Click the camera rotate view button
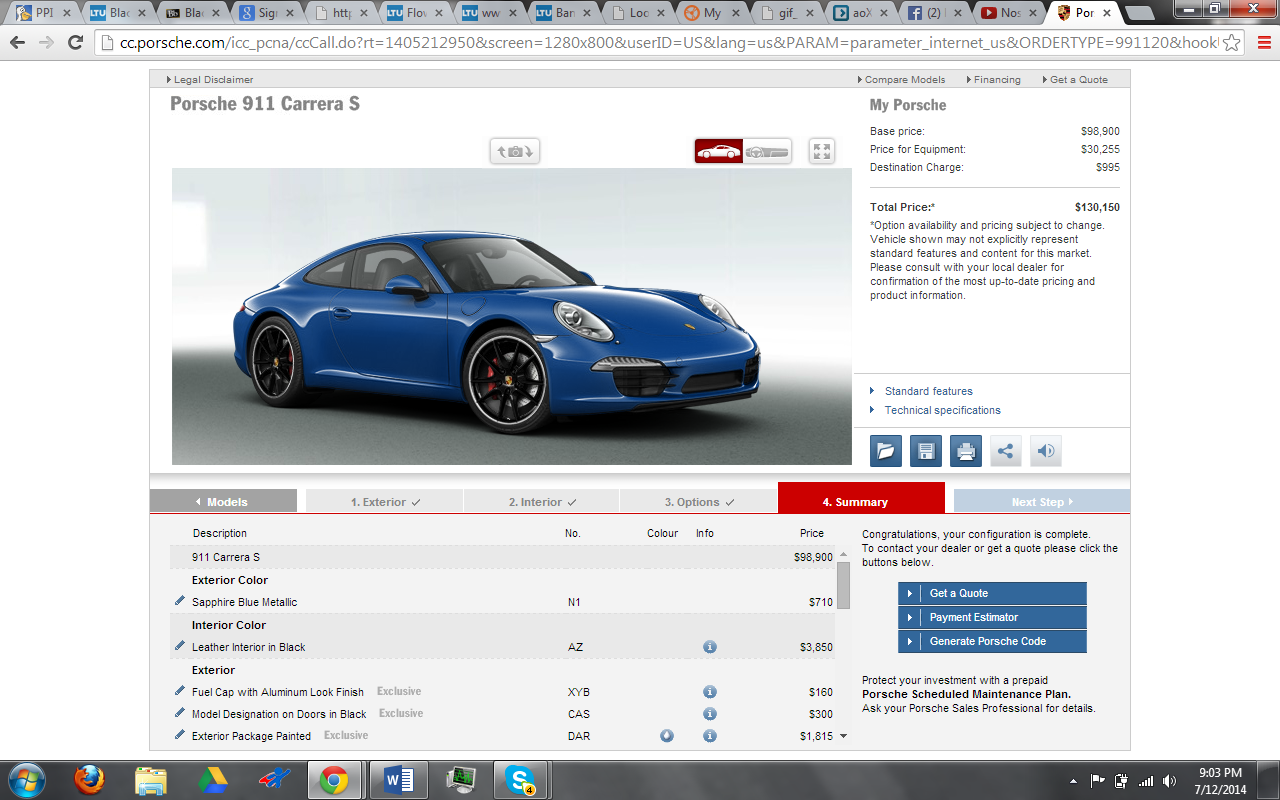This screenshot has height=800, width=1280. [515, 151]
